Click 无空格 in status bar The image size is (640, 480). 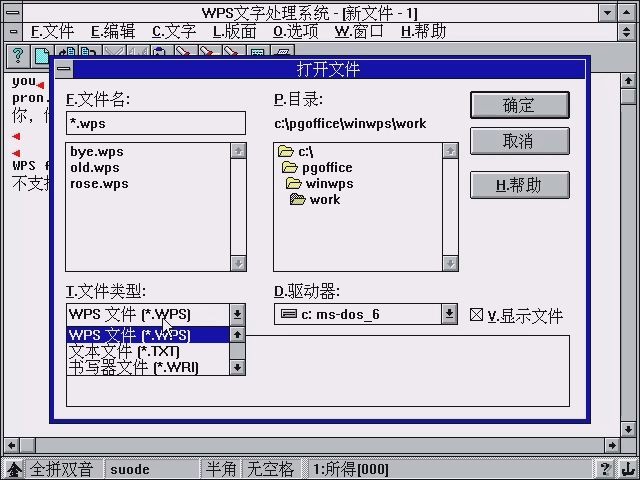coord(271,469)
